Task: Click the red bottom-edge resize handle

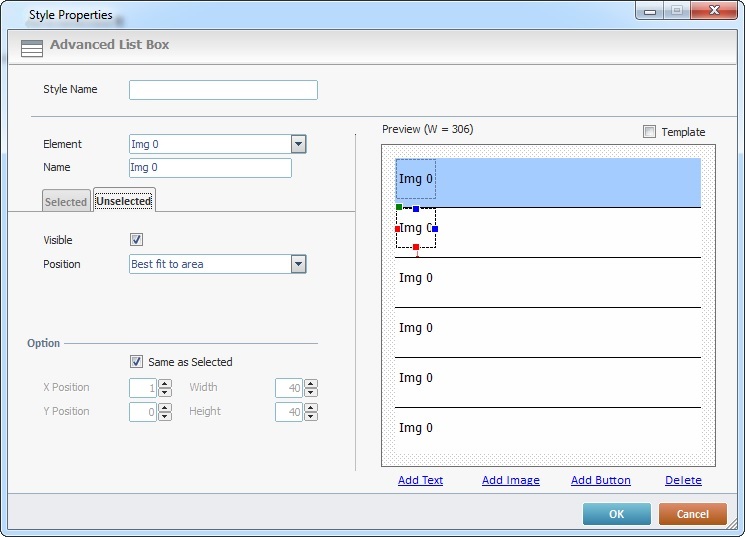Action: [416, 247]
